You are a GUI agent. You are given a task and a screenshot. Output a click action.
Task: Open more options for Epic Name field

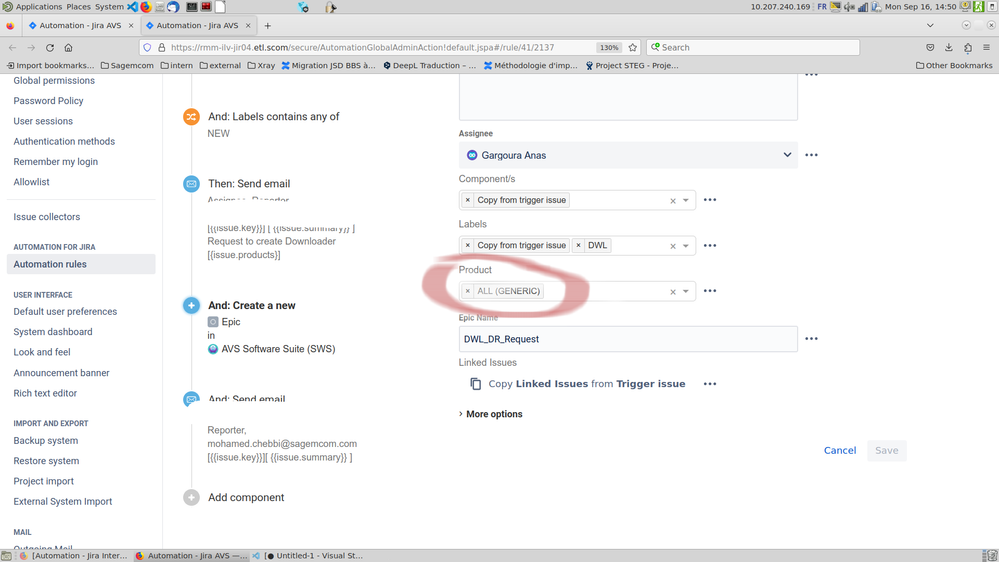[811, 339]
